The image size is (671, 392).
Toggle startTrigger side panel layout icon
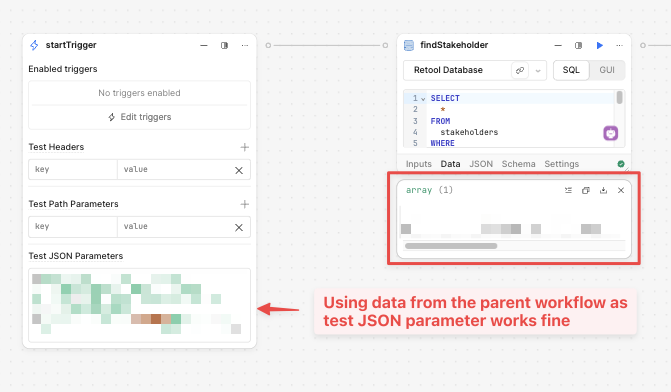pos(224,45)
